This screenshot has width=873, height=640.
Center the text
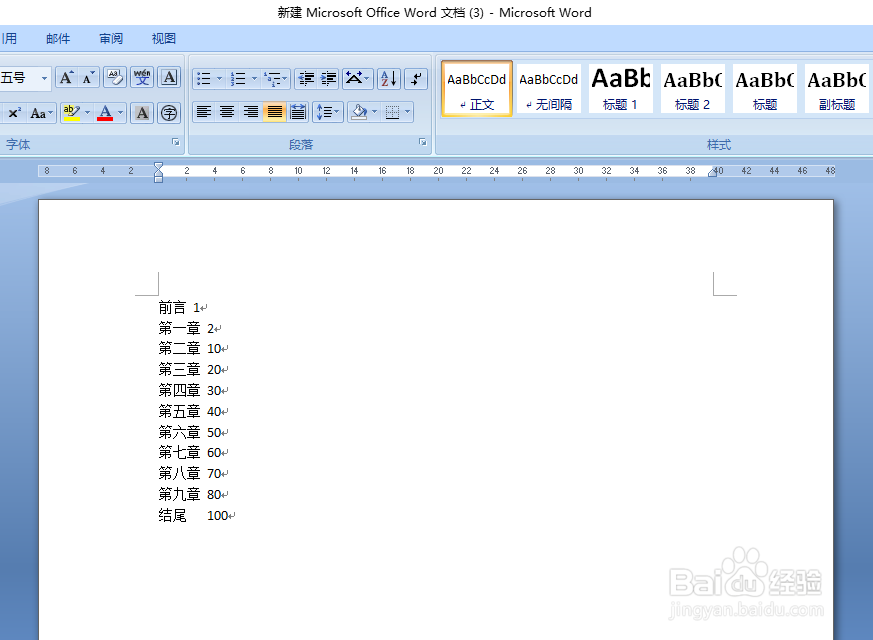pos(227,112)
